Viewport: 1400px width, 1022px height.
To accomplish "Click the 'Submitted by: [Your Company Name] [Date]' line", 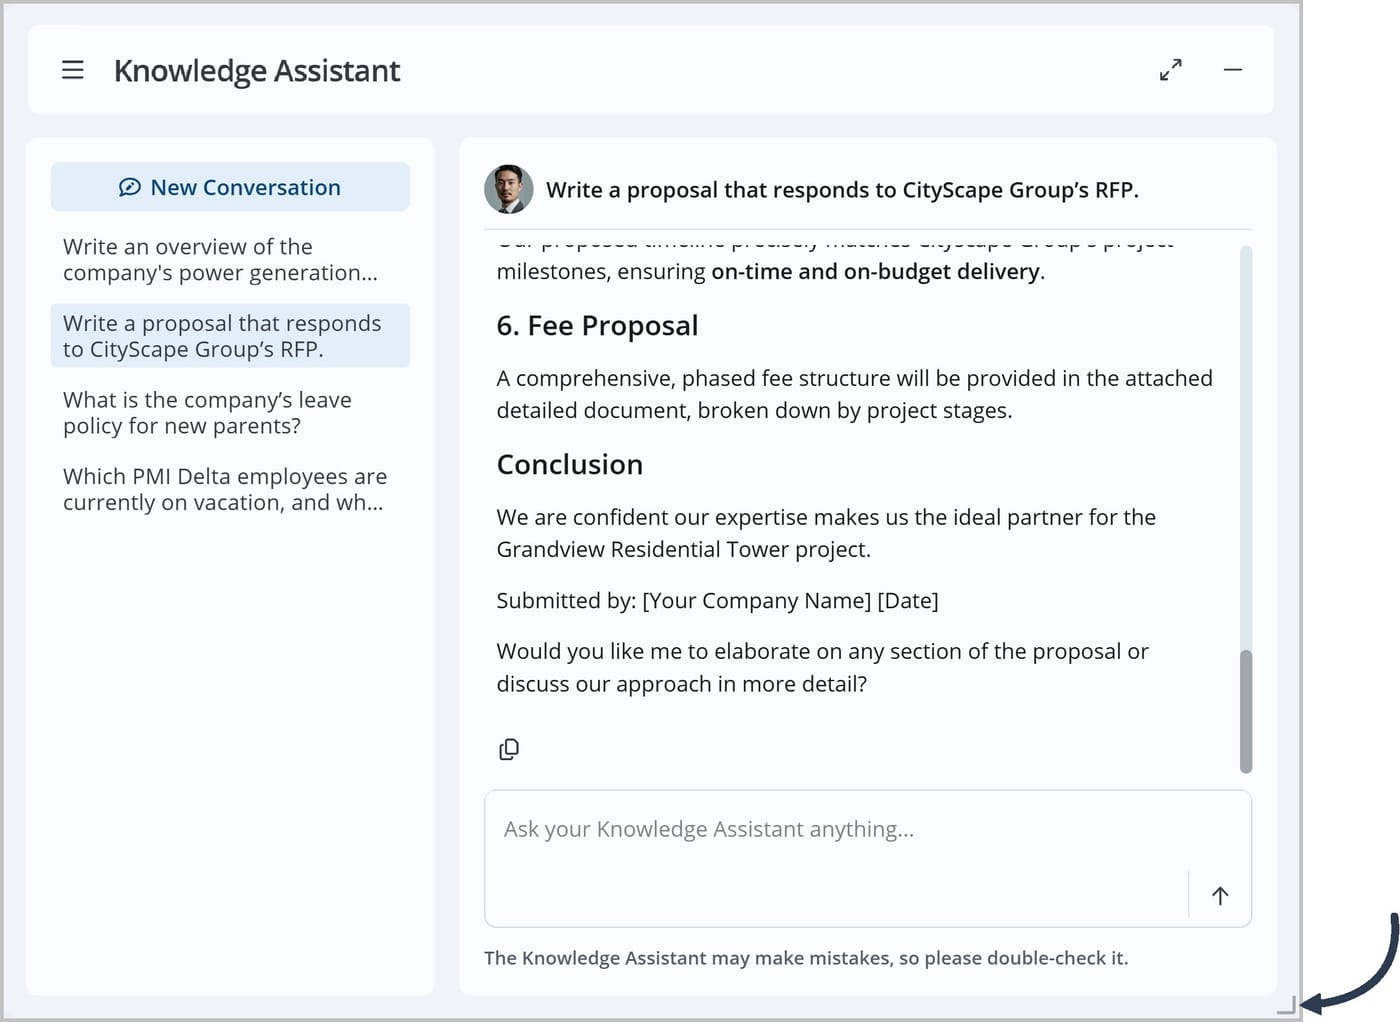I will [717, 601].
